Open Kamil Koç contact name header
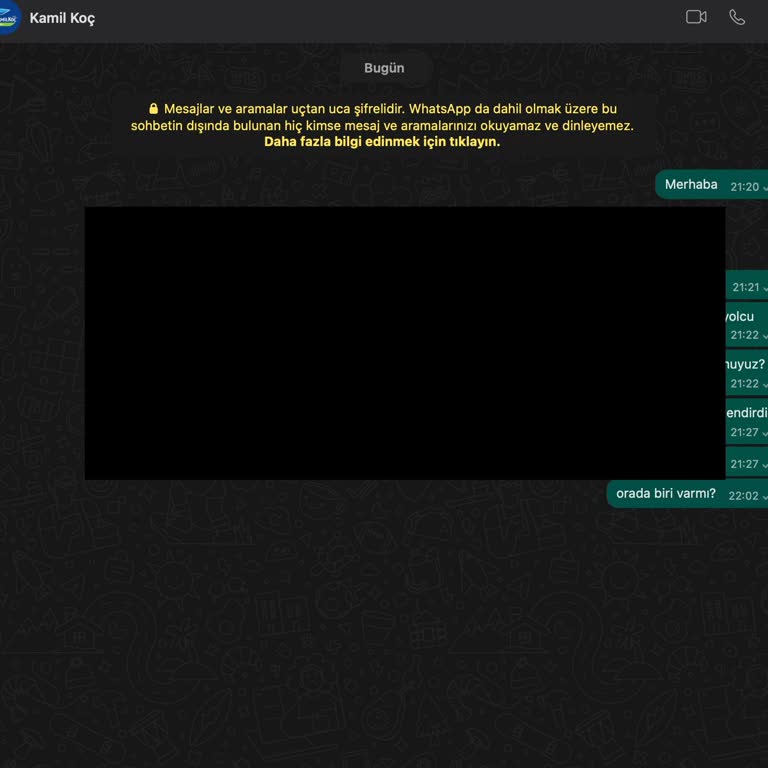 (62, 18)
